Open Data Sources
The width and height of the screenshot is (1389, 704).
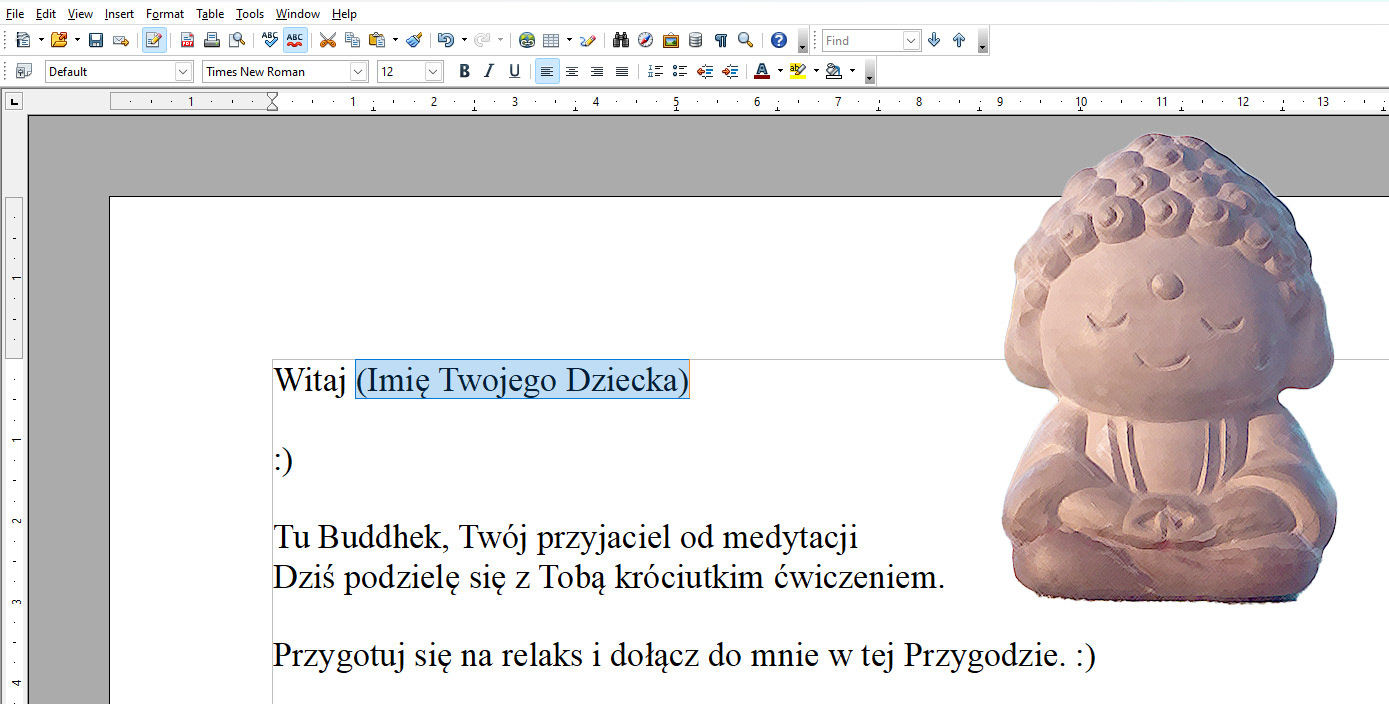click(696, 40)
